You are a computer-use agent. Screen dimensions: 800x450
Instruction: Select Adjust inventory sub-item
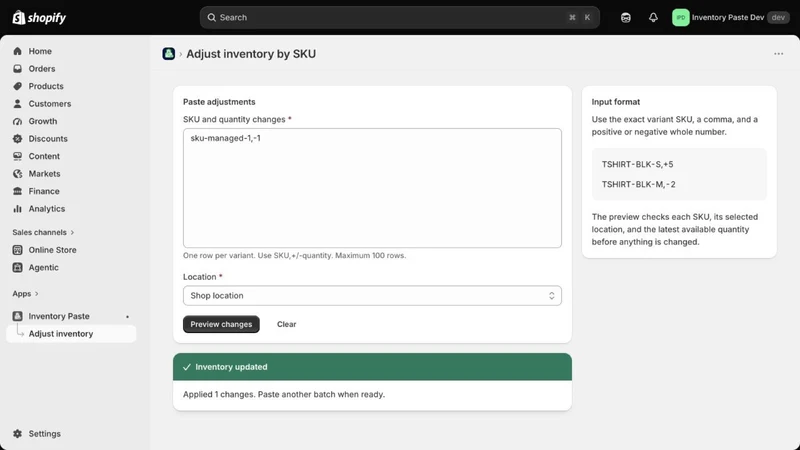point(71,334)
